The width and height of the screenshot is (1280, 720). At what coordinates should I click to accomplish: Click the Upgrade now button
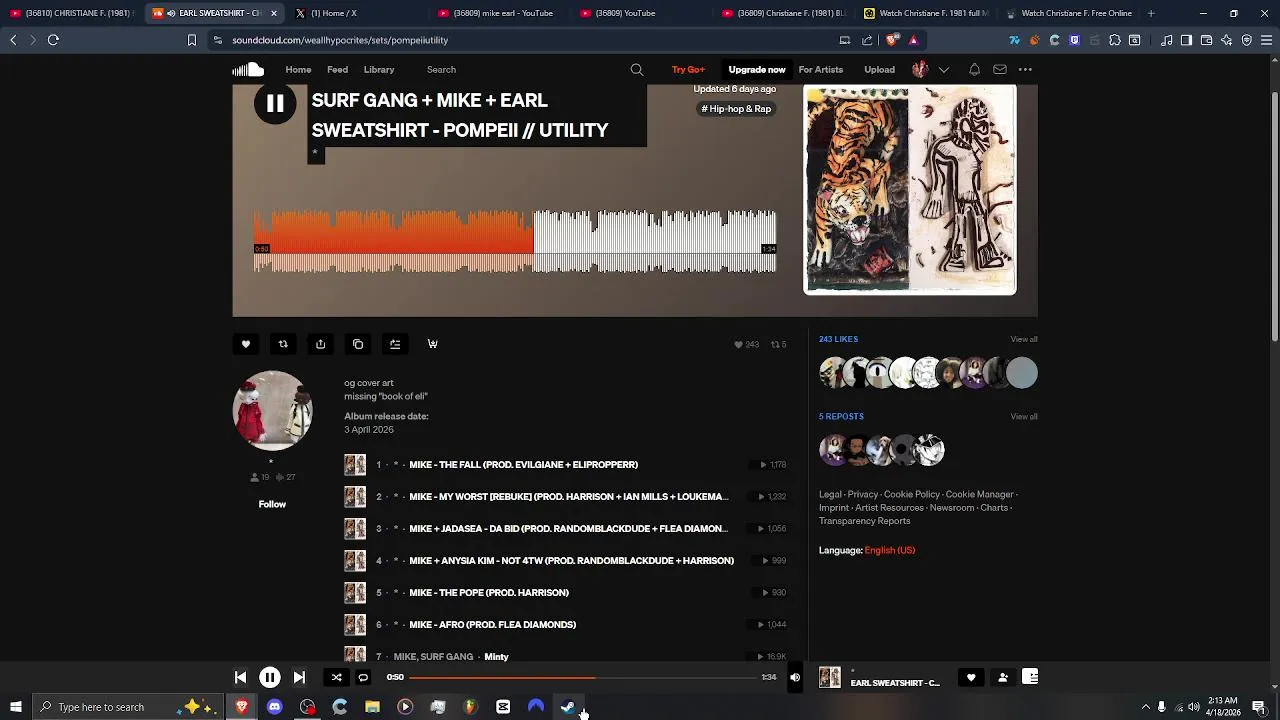click(x=757, y=70)
